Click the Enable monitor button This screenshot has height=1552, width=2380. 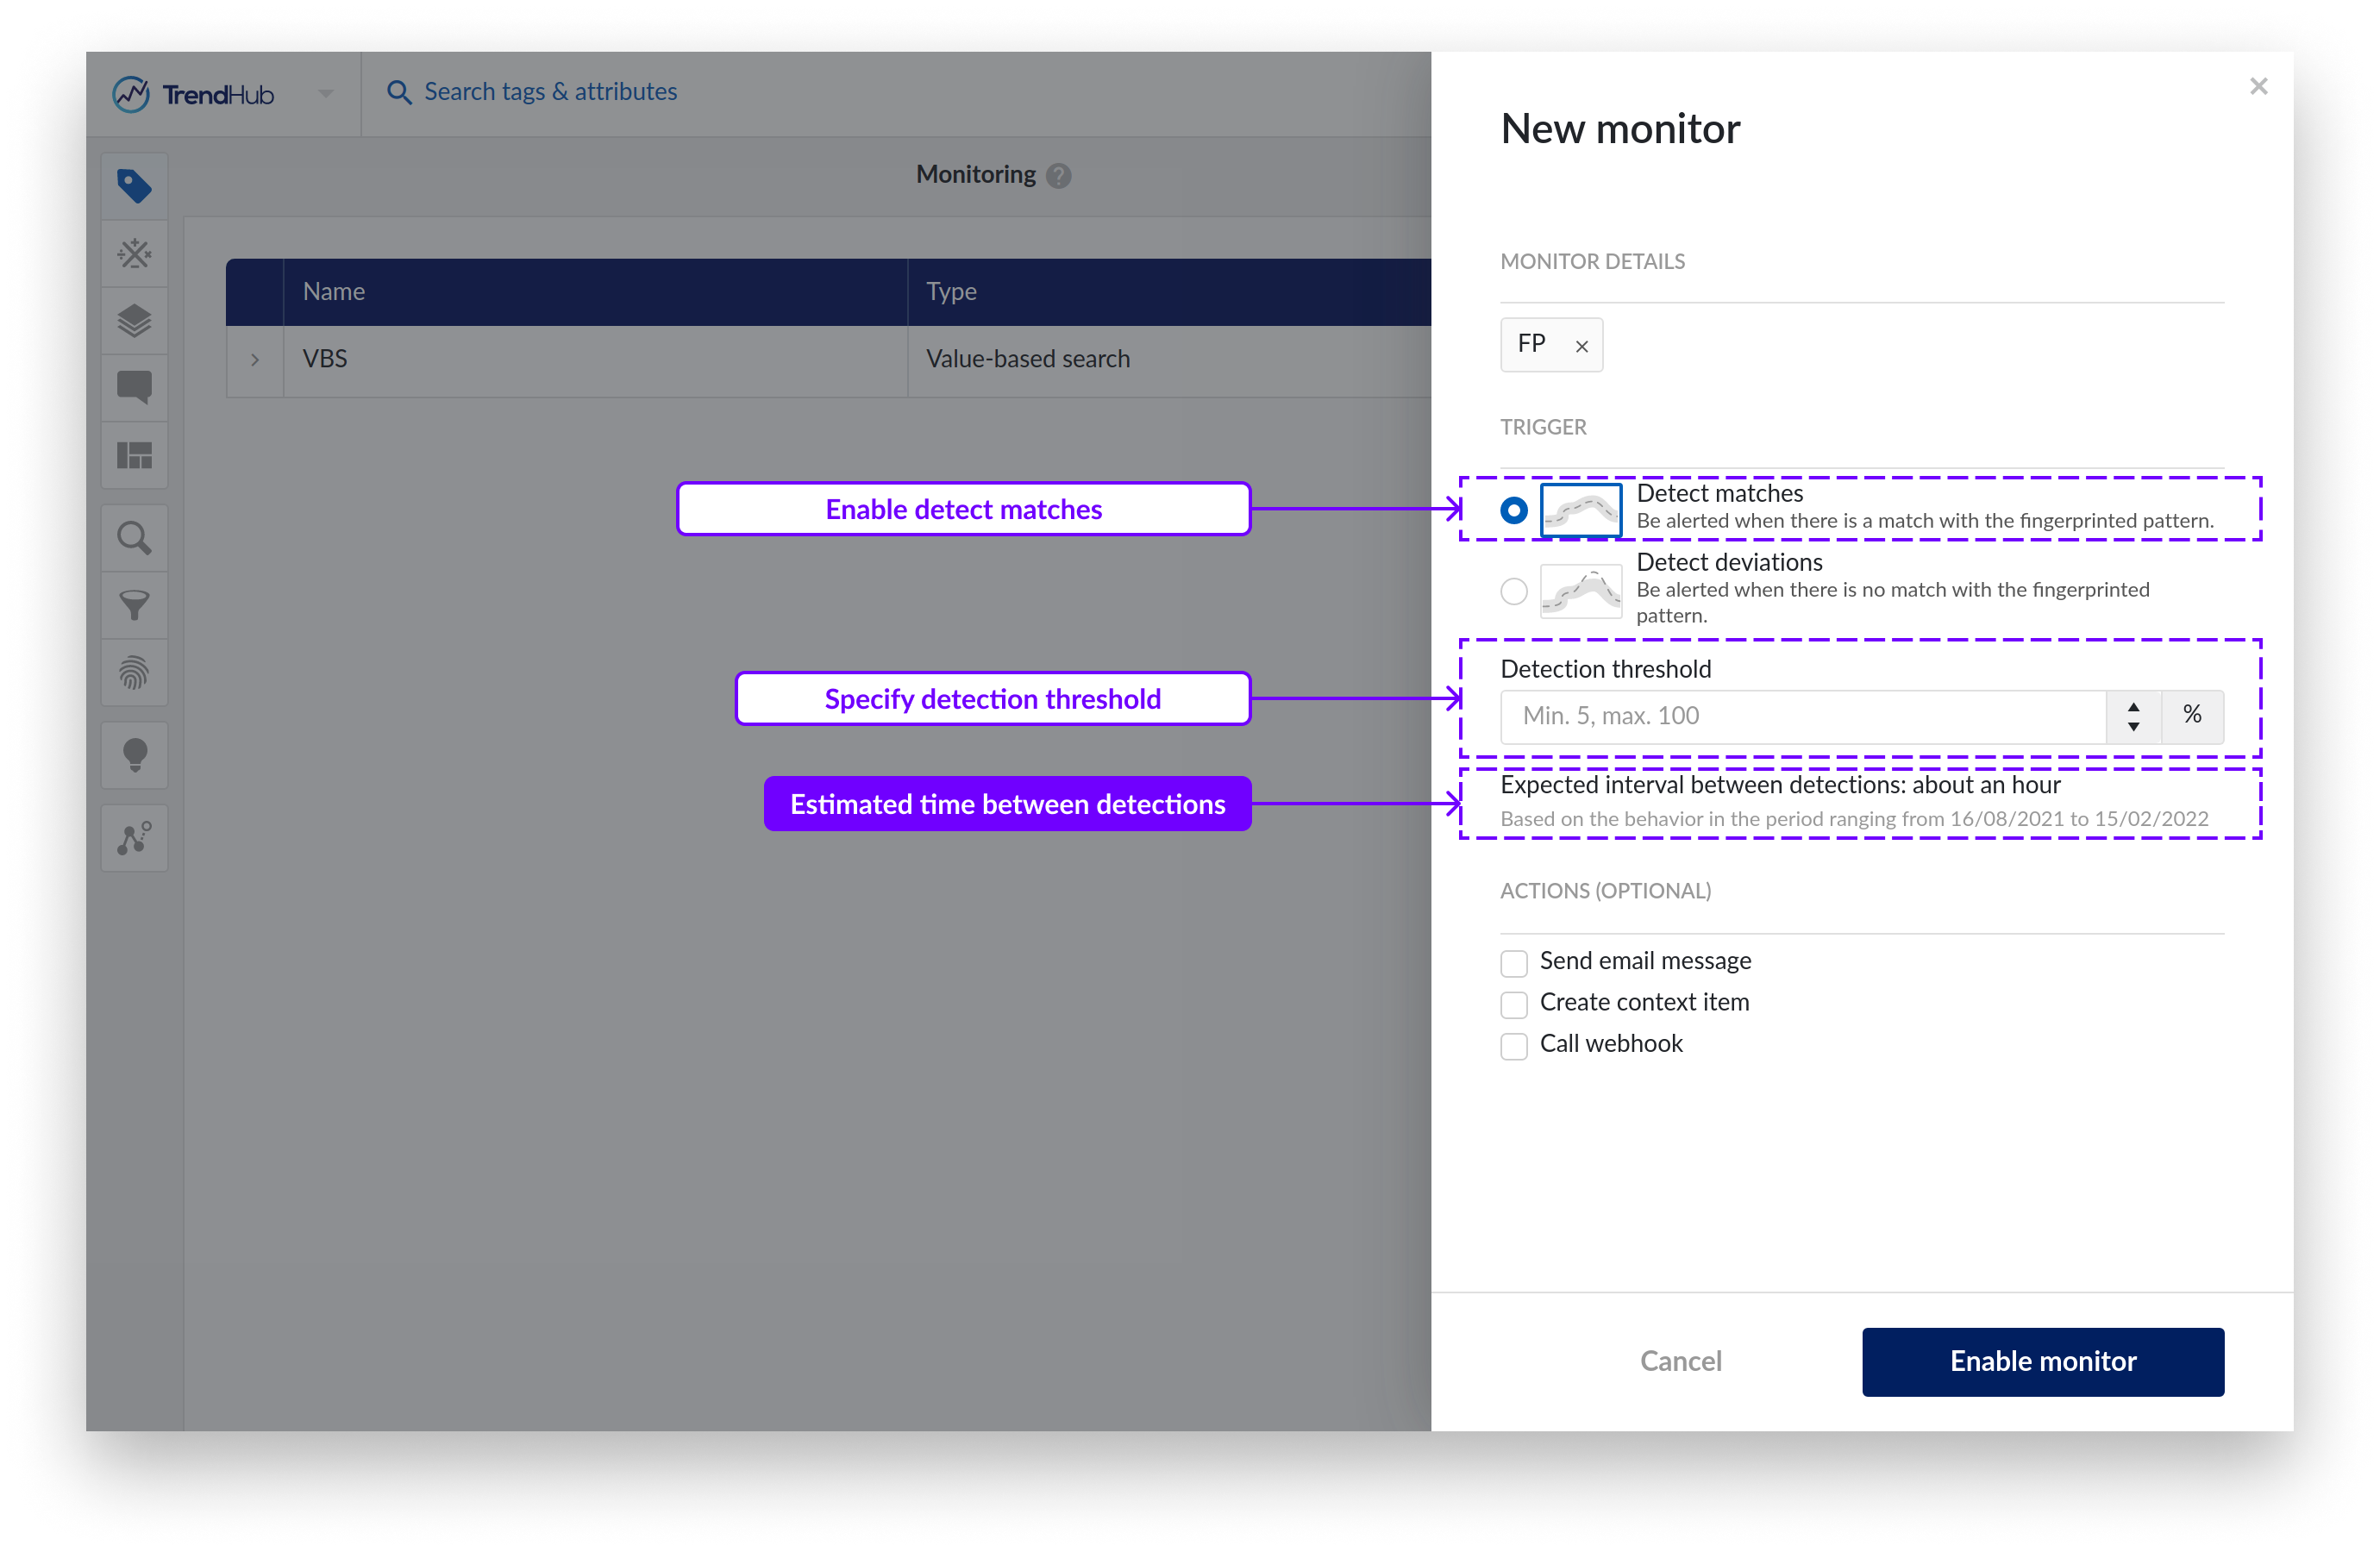2042,1361
